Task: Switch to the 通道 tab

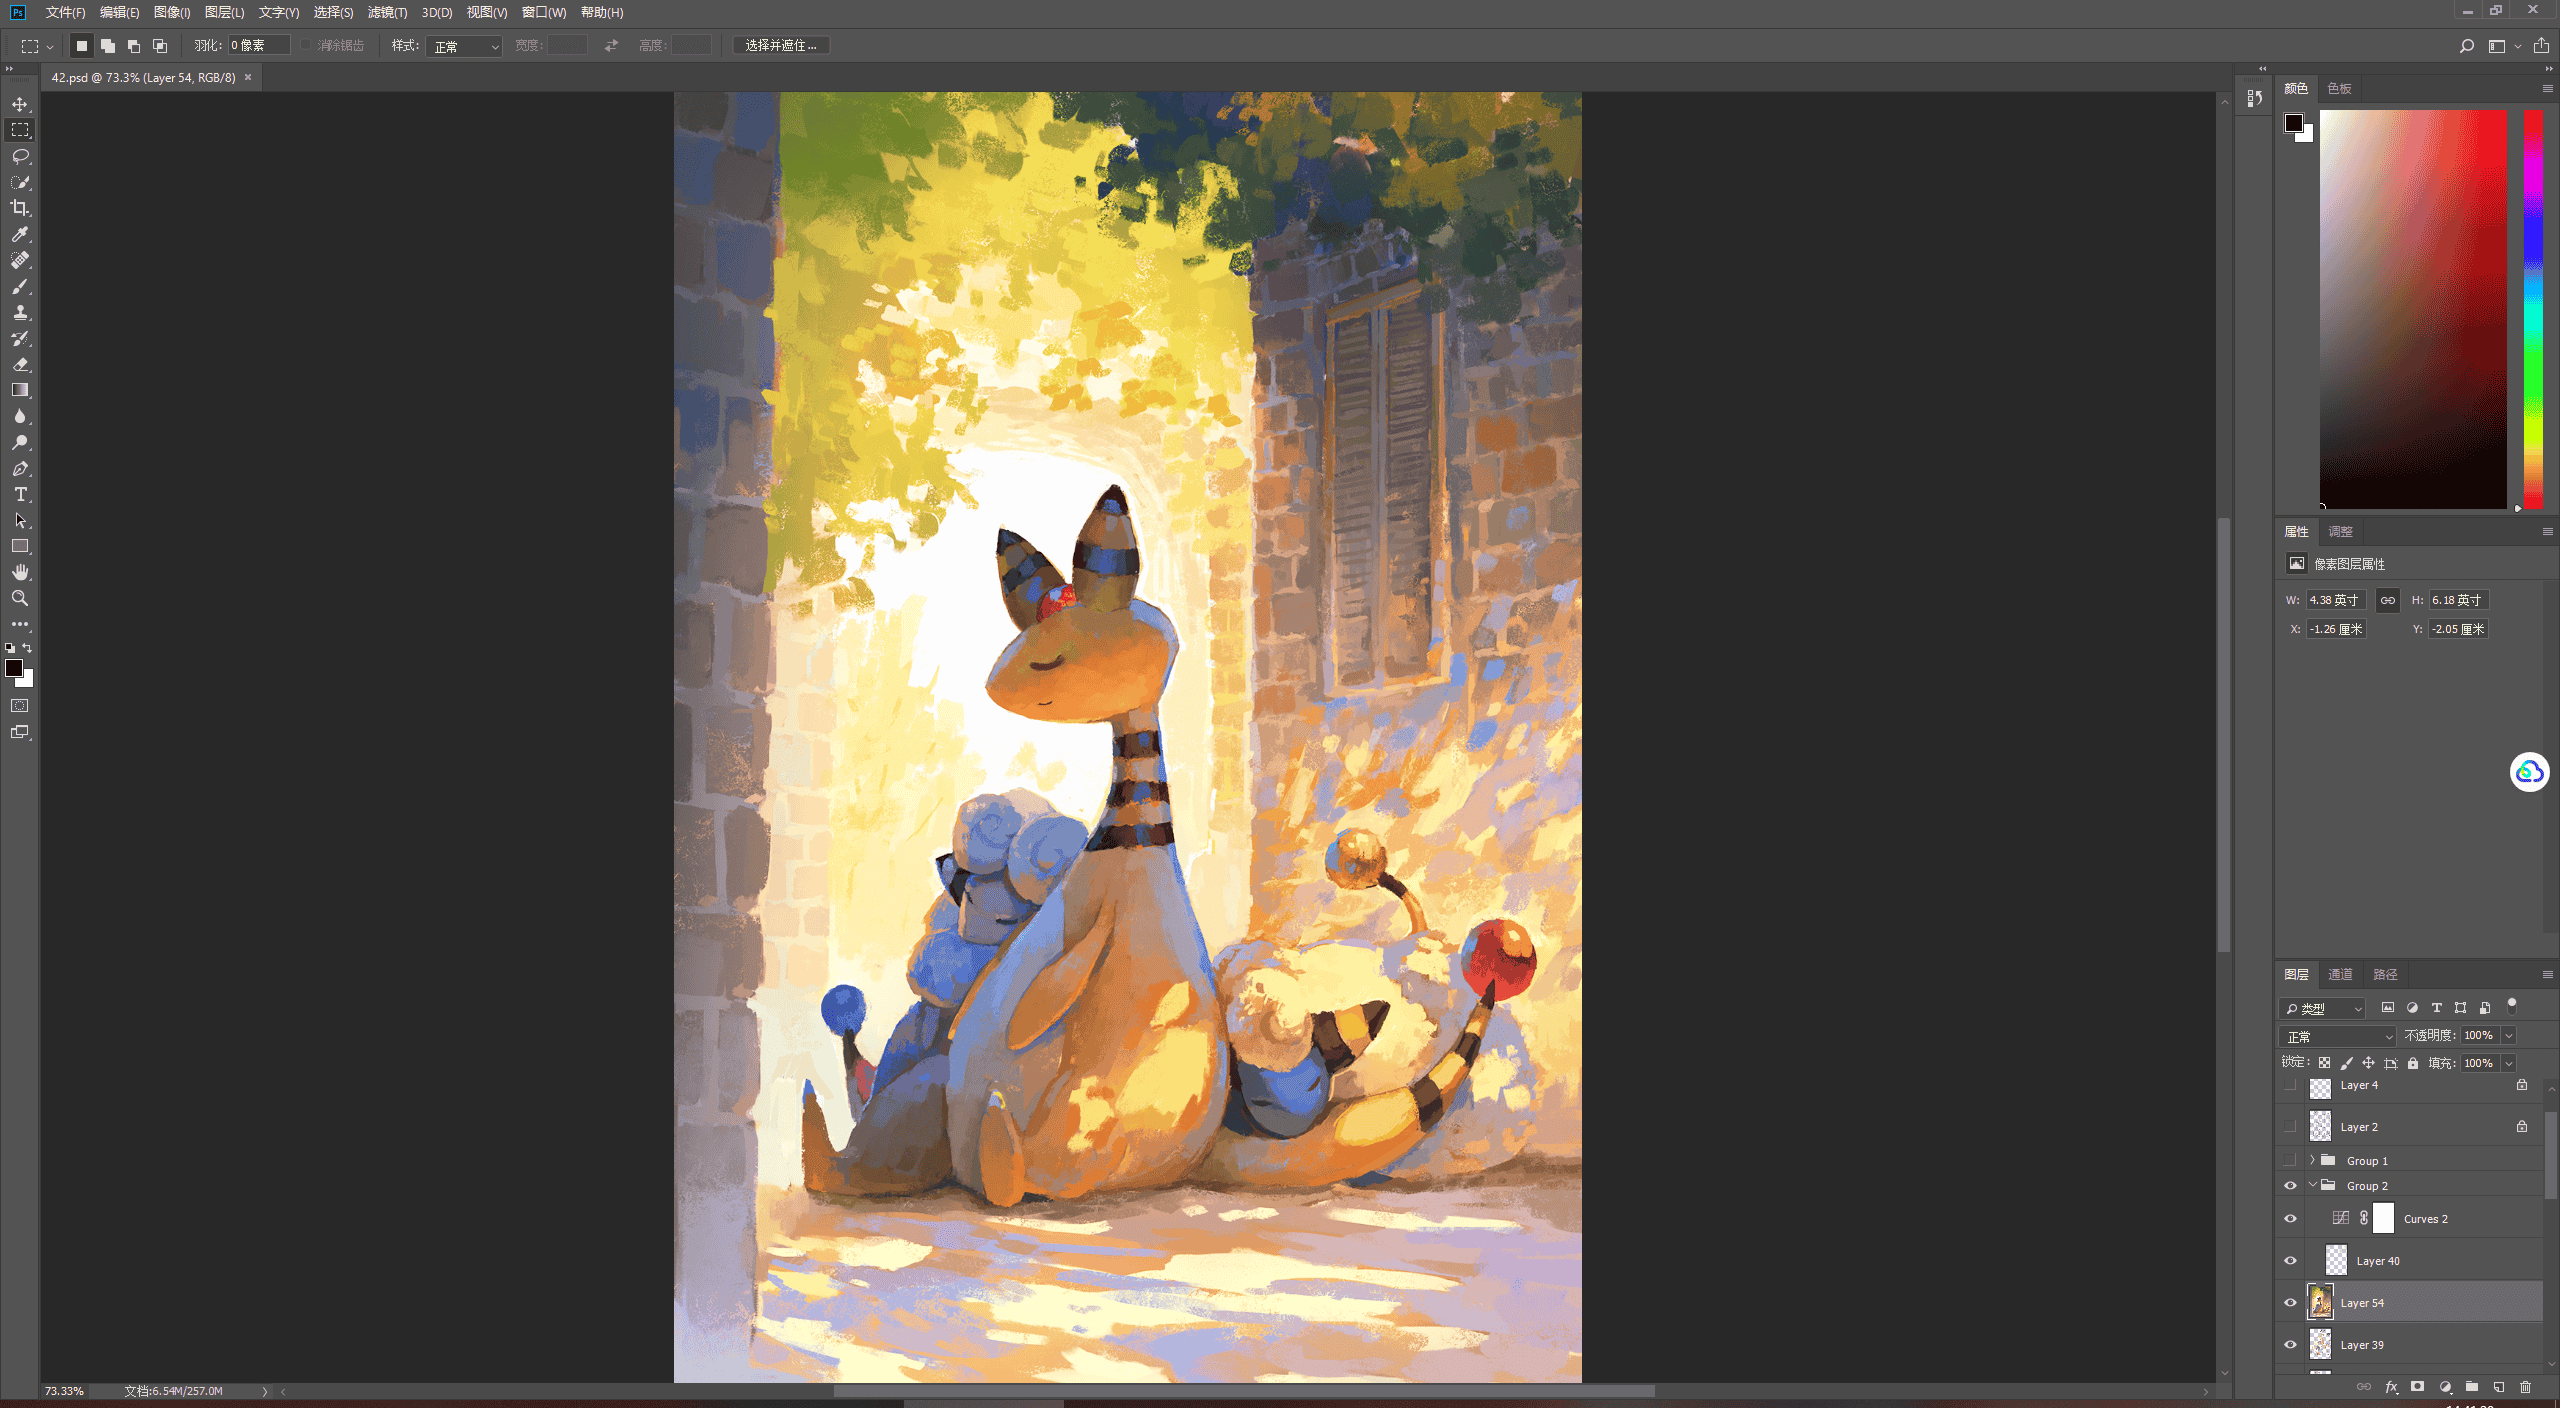Action: [x=2340, y=974]
